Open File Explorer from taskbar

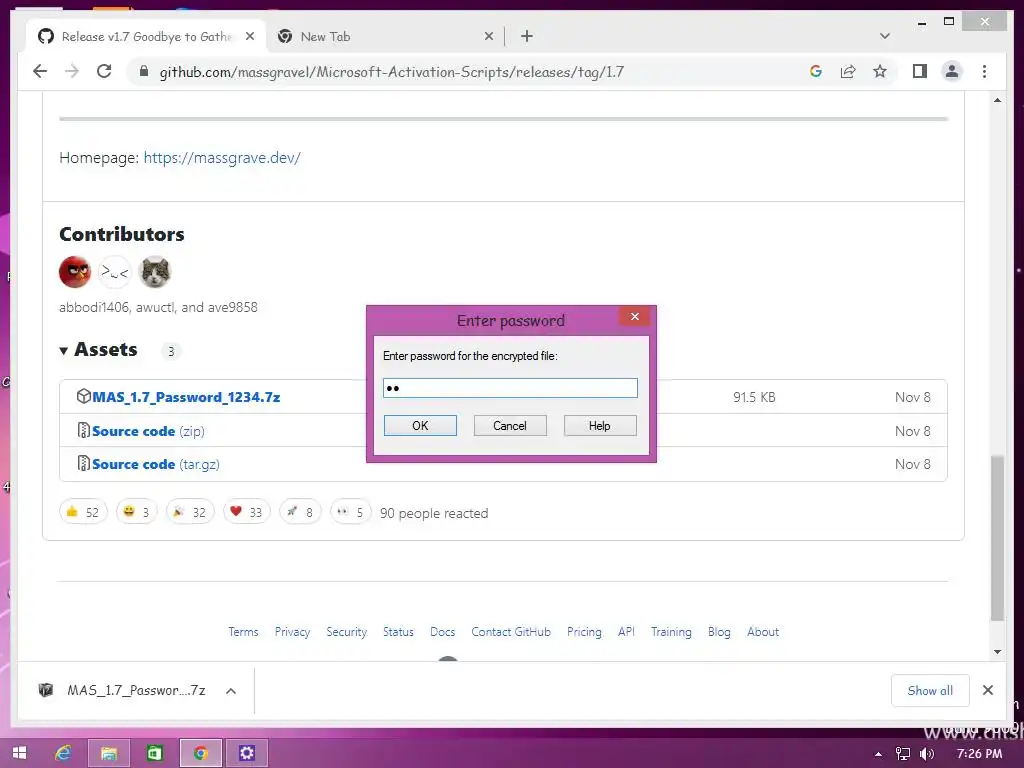pos(108,753)
